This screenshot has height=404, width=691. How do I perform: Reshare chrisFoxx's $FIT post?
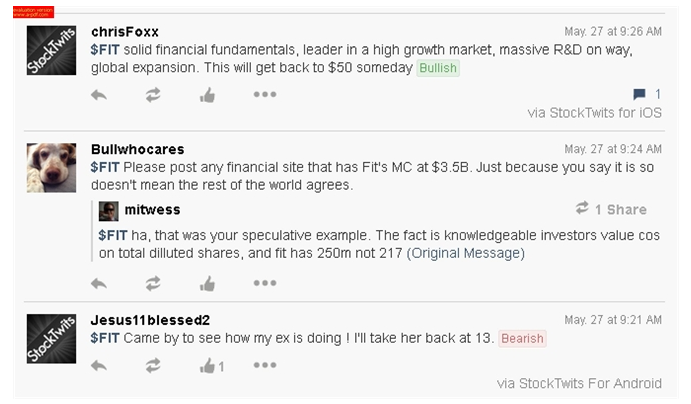(x=153, y=95)
